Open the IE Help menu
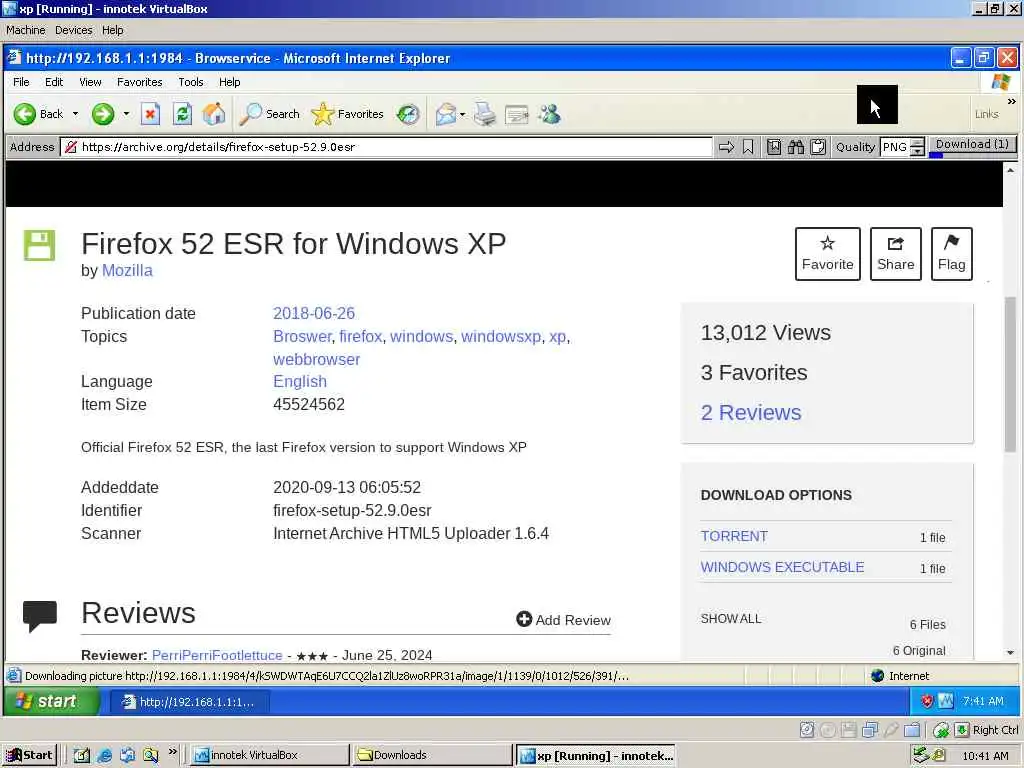1024x768 pixels. coord(229,82)
